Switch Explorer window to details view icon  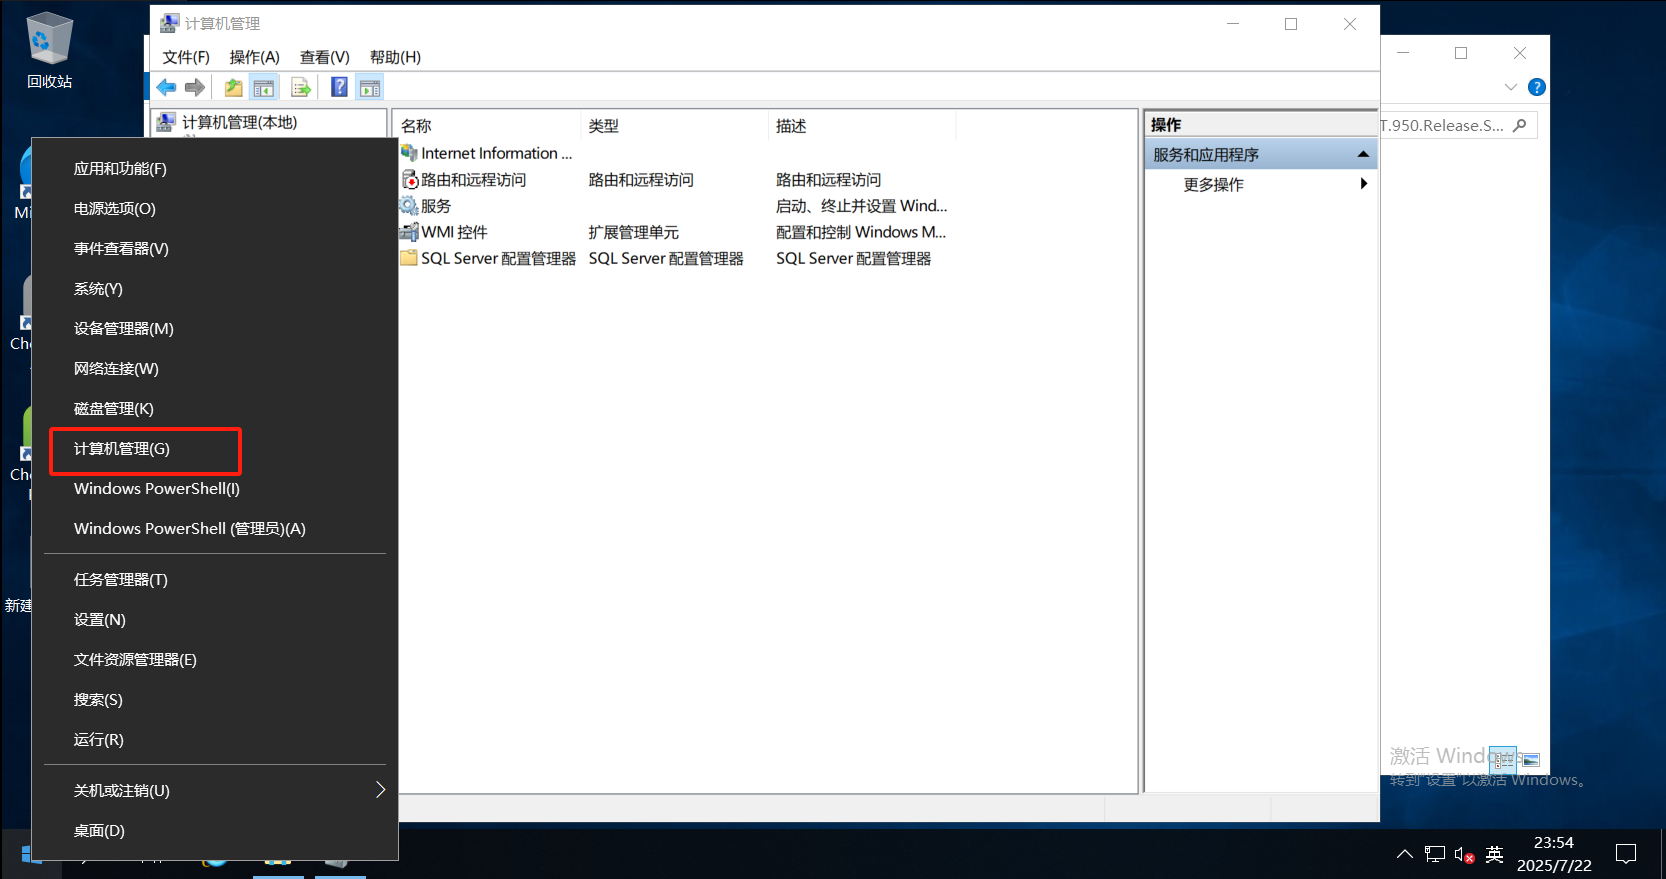tap(1503, 760)
